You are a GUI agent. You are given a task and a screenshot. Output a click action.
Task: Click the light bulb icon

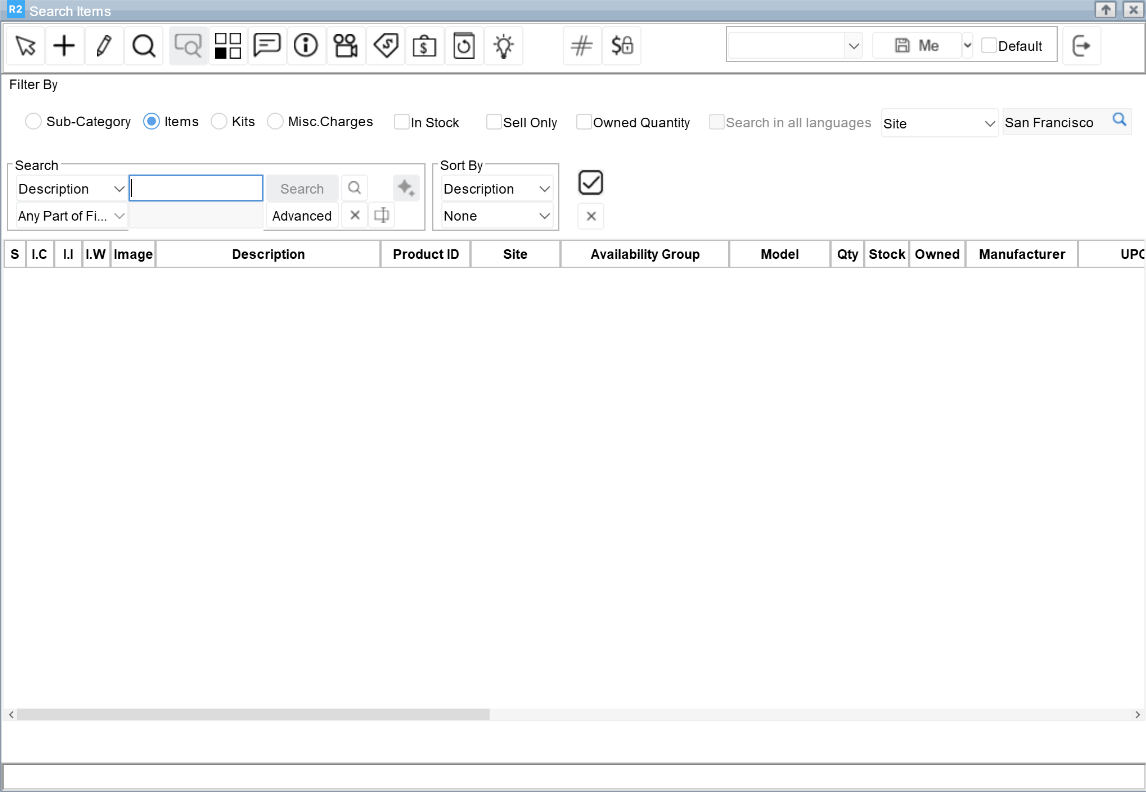(x=504, y=46)
